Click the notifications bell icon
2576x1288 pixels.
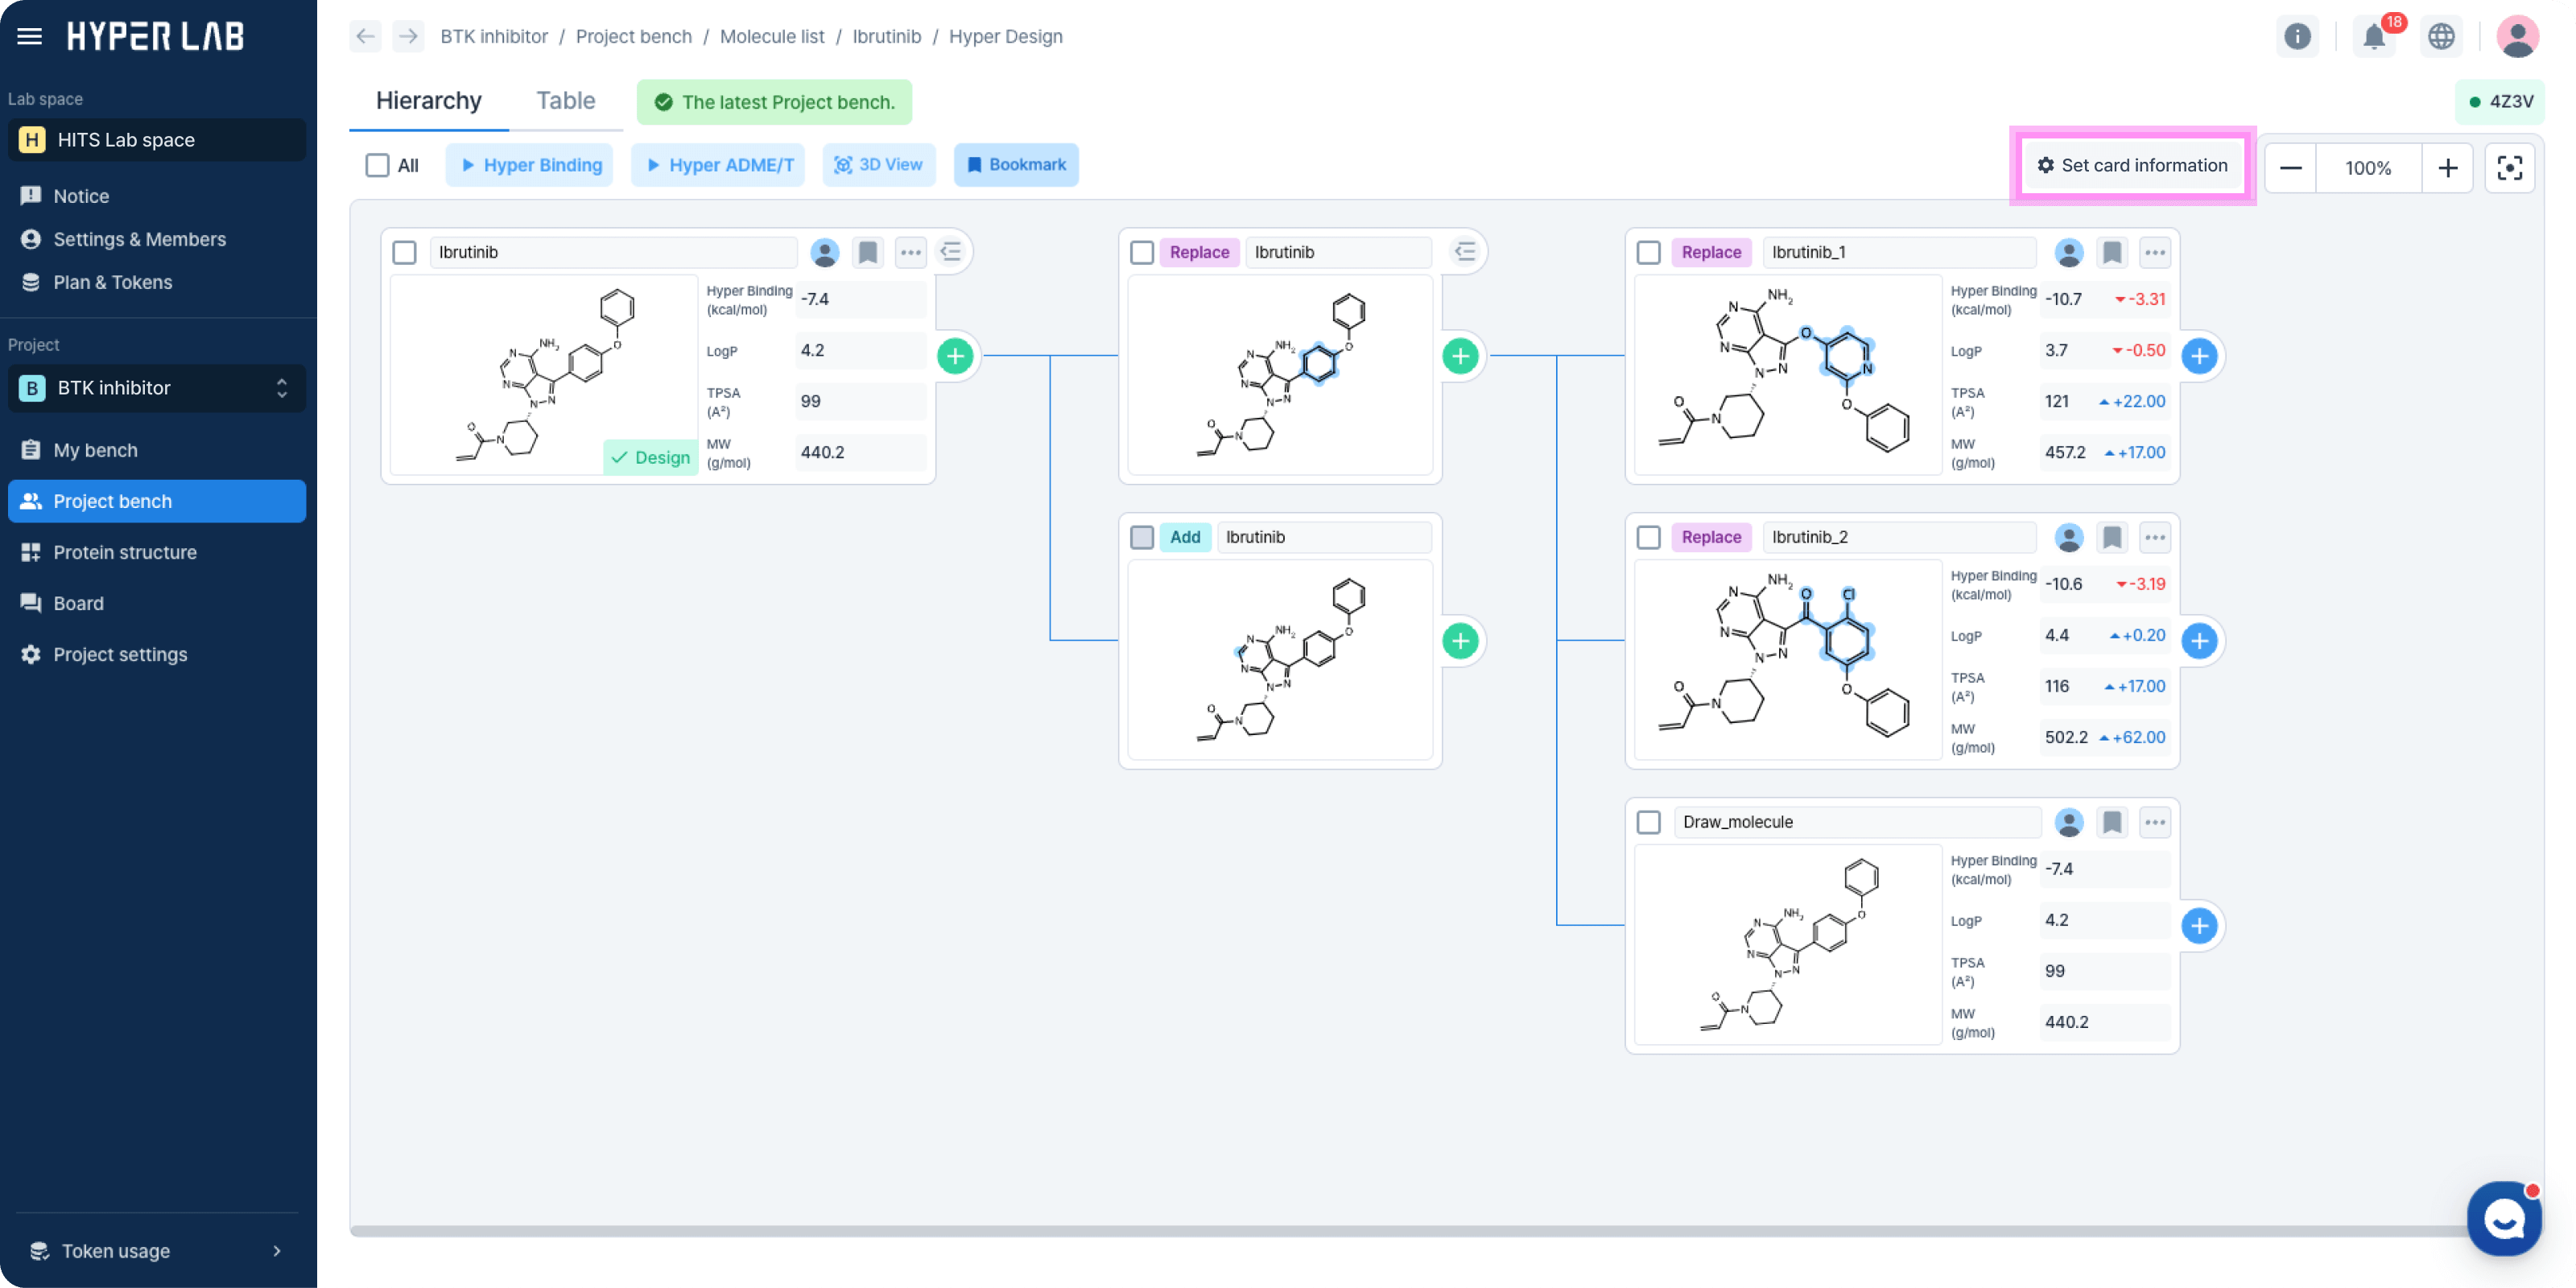tap(2374, 37)
